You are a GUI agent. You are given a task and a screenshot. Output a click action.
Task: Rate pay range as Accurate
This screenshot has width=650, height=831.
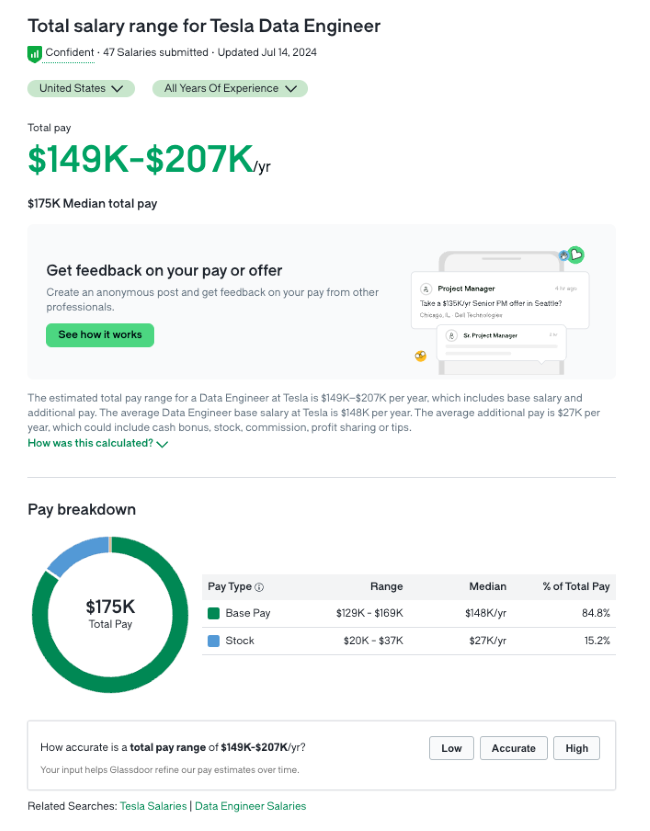pyautogui.click(x=513, y=748)
